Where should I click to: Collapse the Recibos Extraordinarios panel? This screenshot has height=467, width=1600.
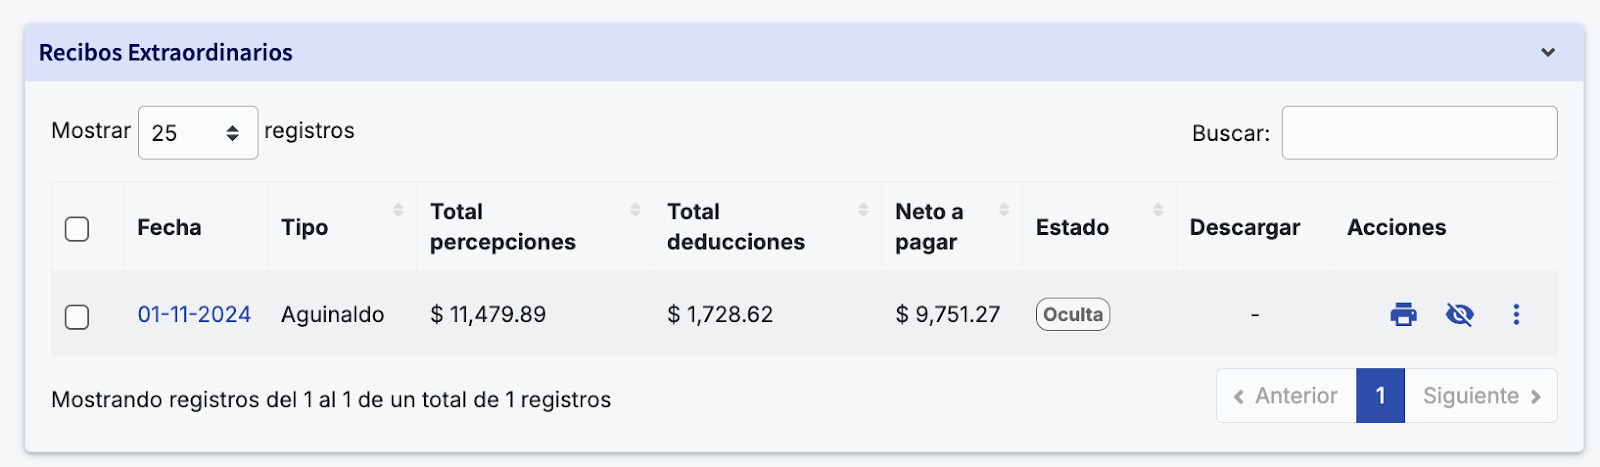[1548, 52]
